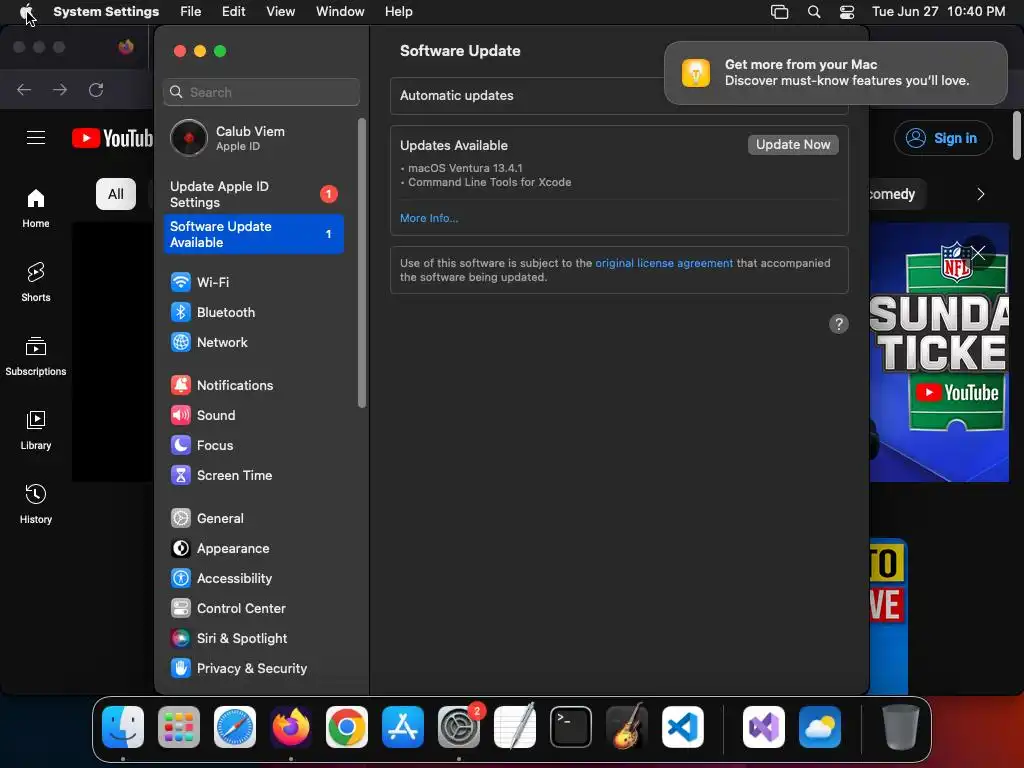This screenshot has width=1024, height=768.
Task: Open Calub Viem Apple ID
Action: 253,138
